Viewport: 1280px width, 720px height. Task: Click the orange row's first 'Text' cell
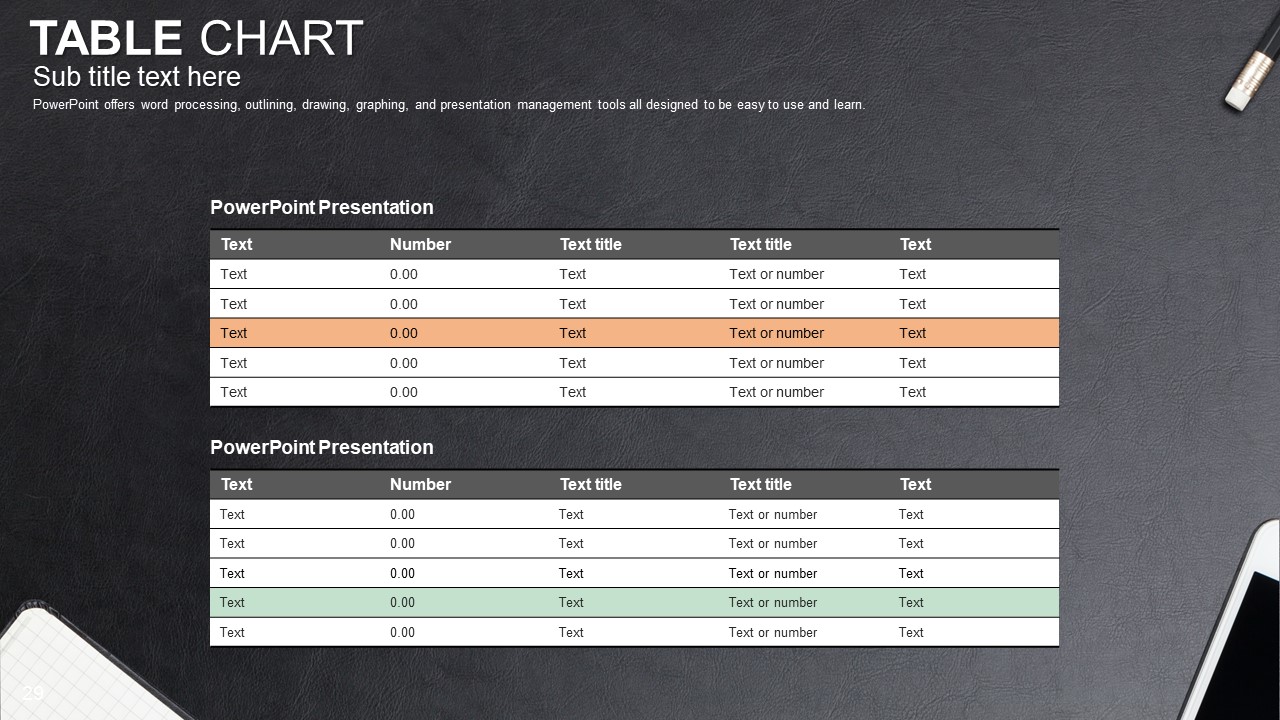[x=234, y=333]
